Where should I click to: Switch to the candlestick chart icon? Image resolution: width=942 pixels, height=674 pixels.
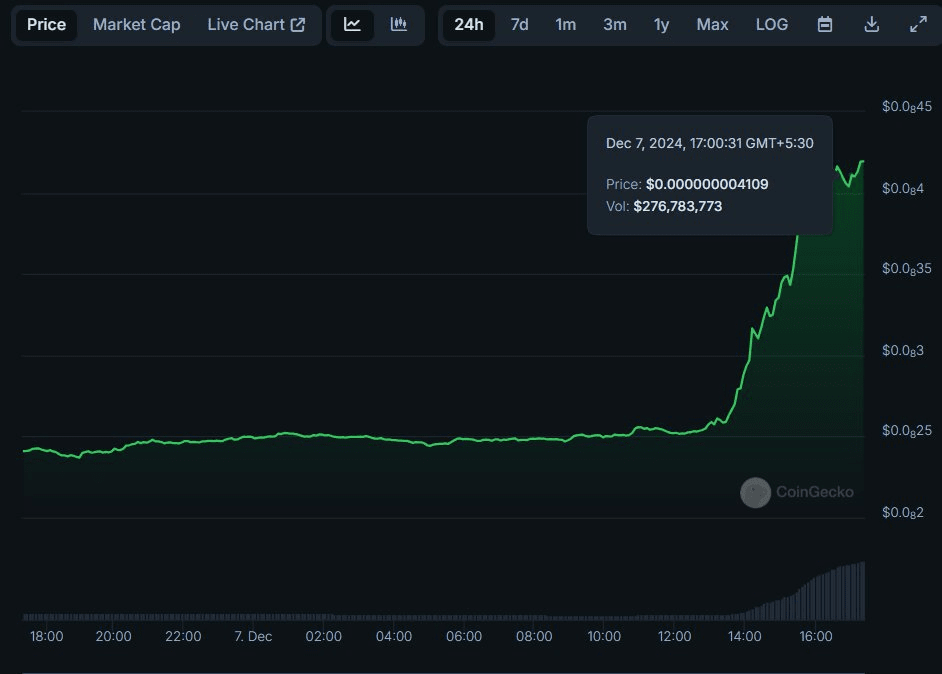coord(398,25)
